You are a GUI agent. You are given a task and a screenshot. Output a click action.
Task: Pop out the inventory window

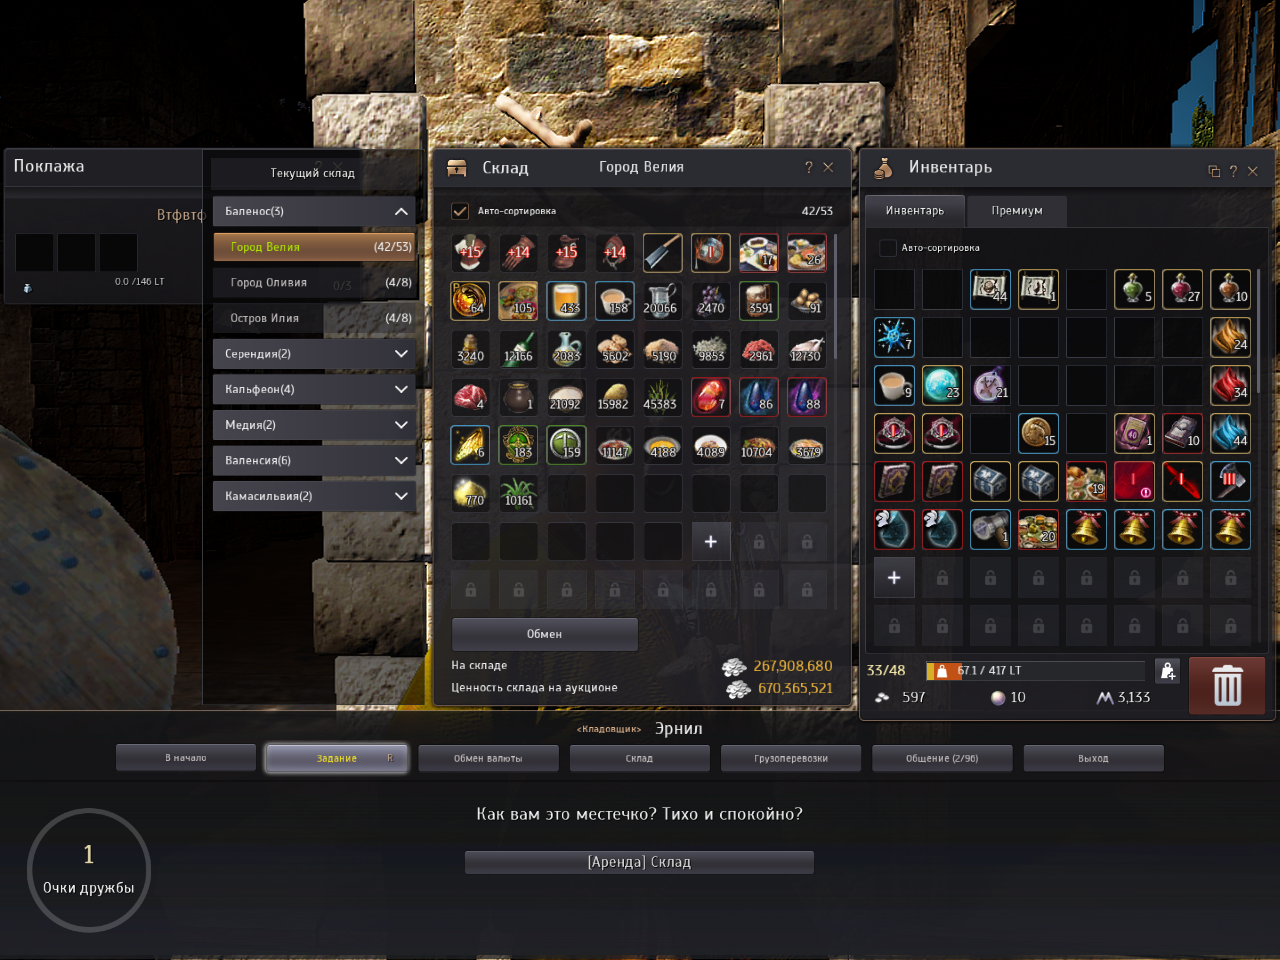pos(1214,171)
